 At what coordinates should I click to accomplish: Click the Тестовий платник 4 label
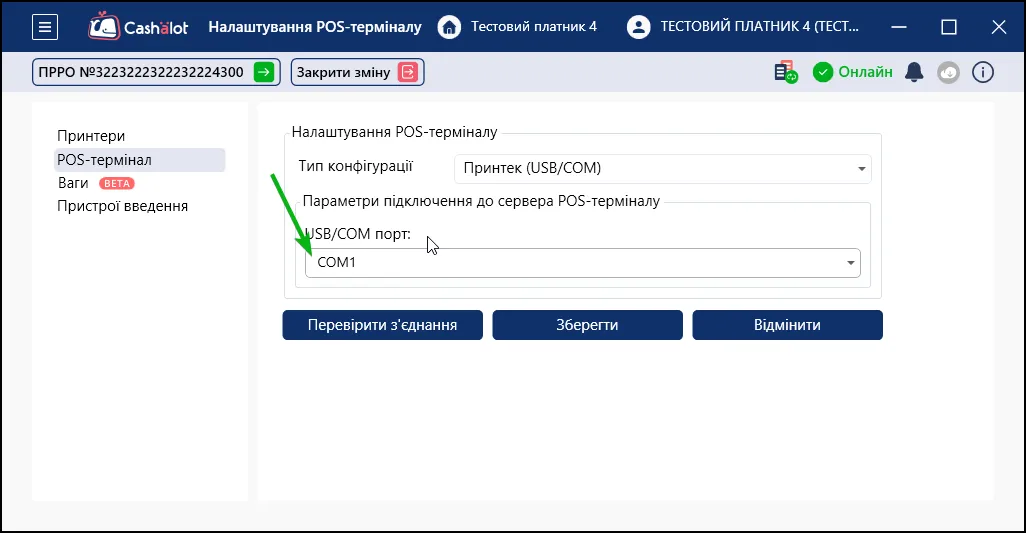click(534, 27)
